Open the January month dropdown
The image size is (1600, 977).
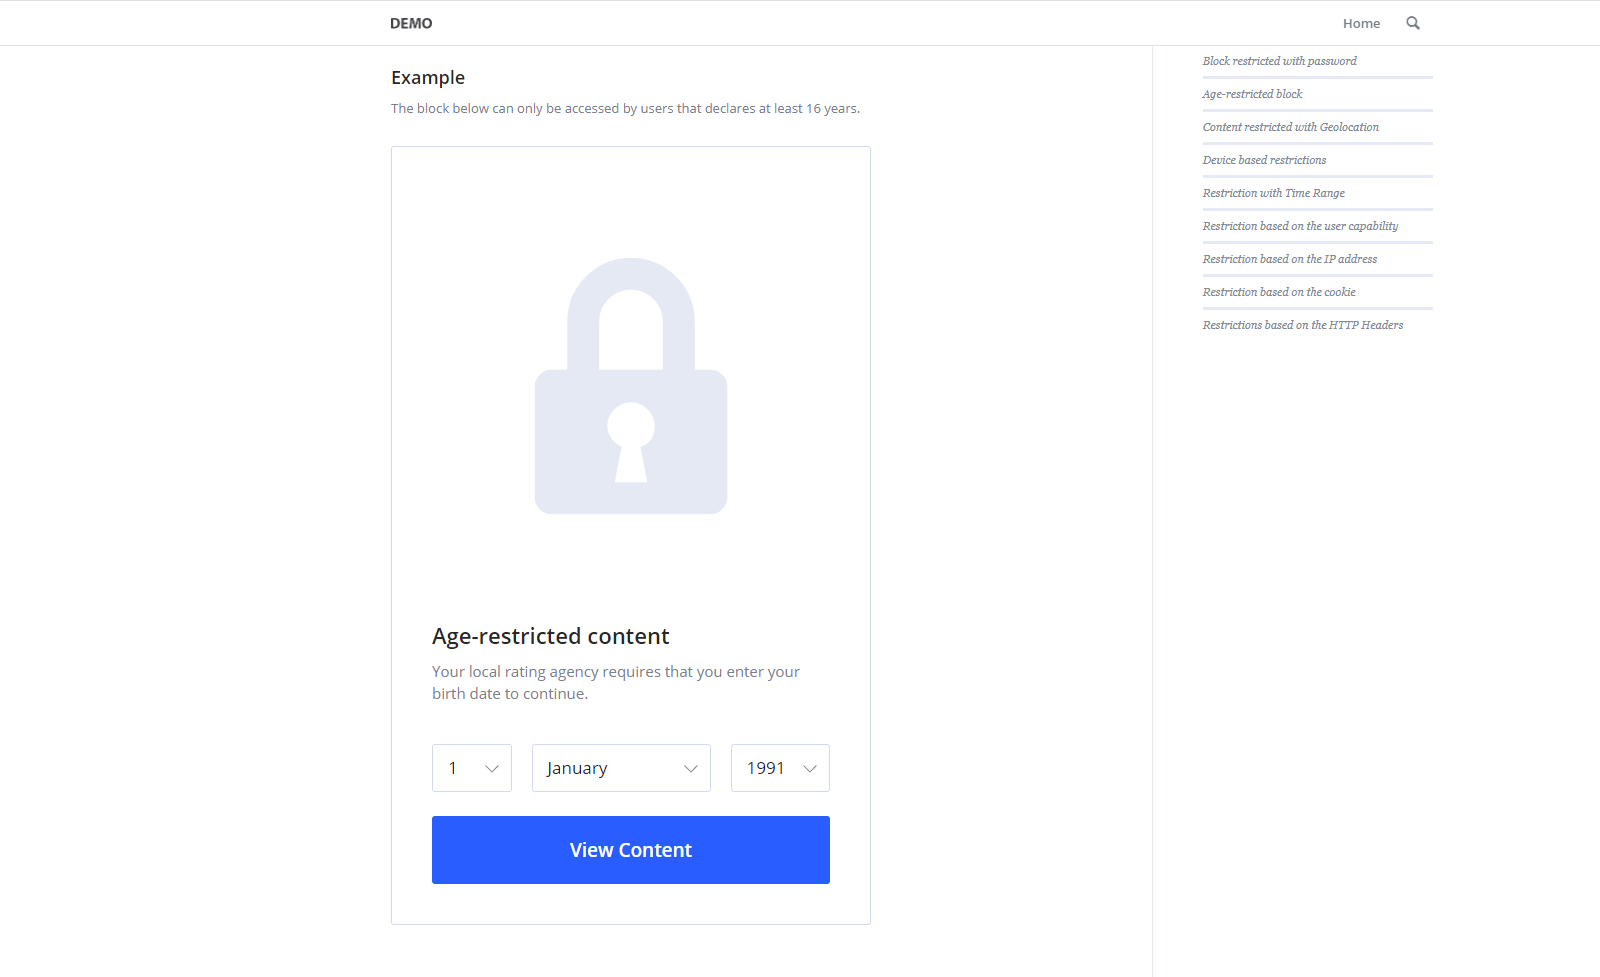pyautogui.click(x=621, y=768)
